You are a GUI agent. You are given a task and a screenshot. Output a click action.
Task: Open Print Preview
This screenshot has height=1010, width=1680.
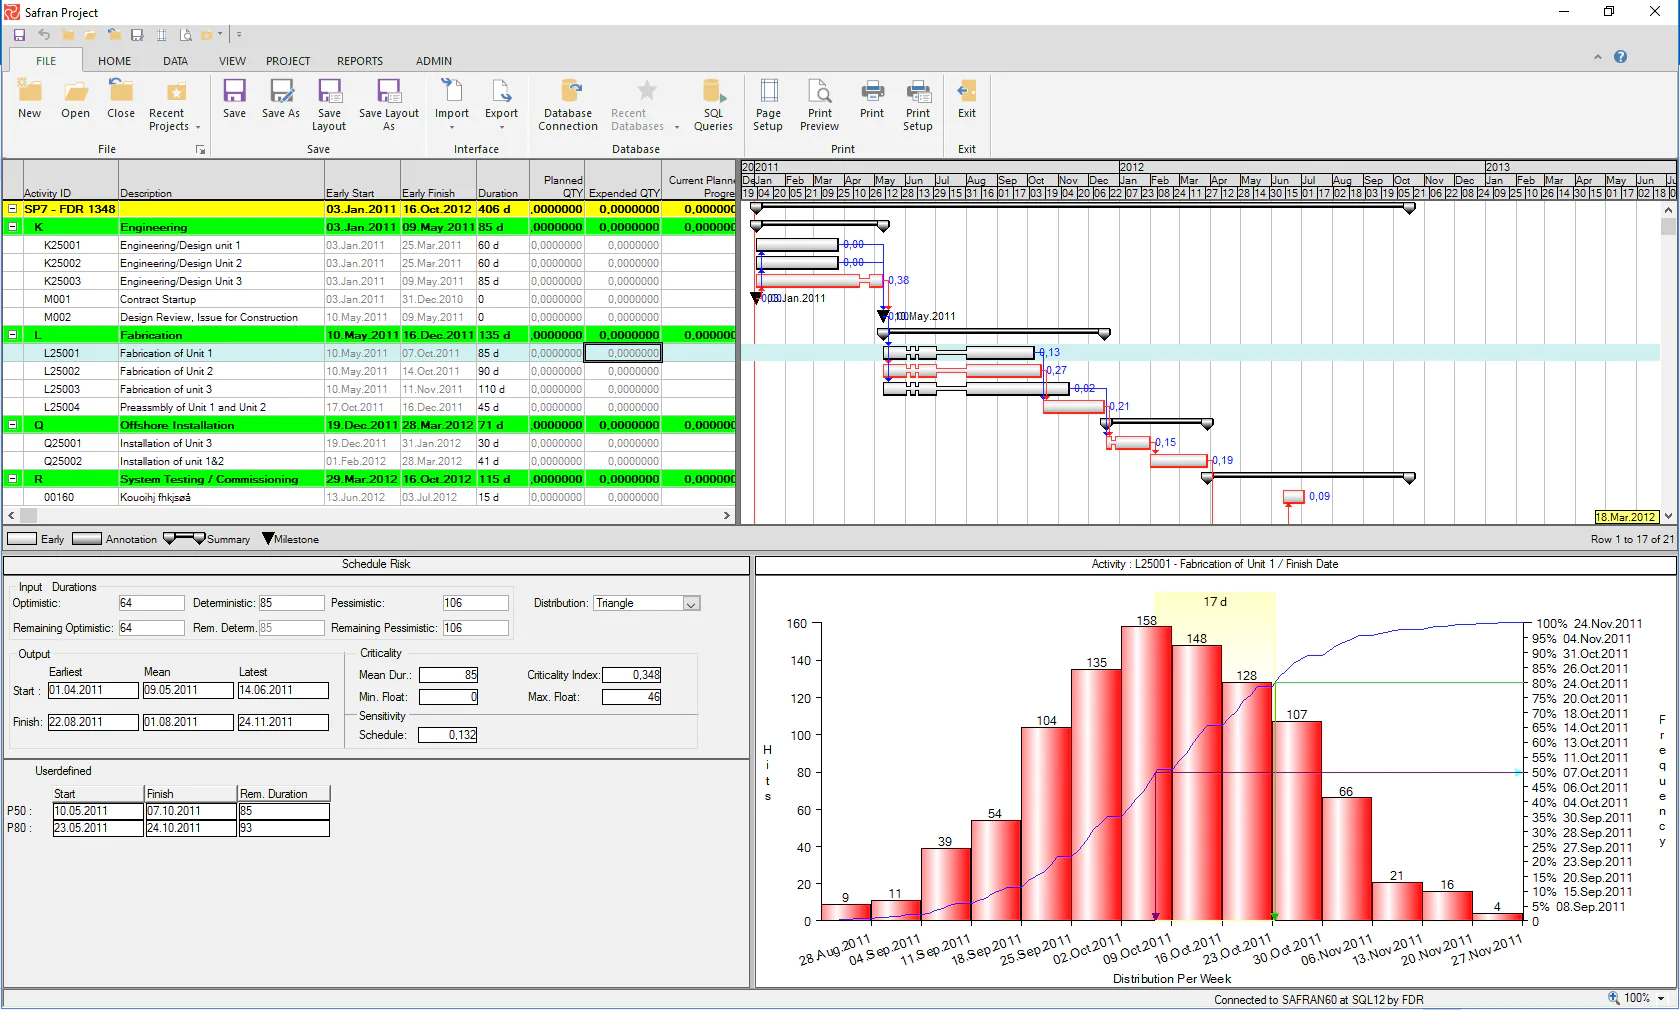820,104
